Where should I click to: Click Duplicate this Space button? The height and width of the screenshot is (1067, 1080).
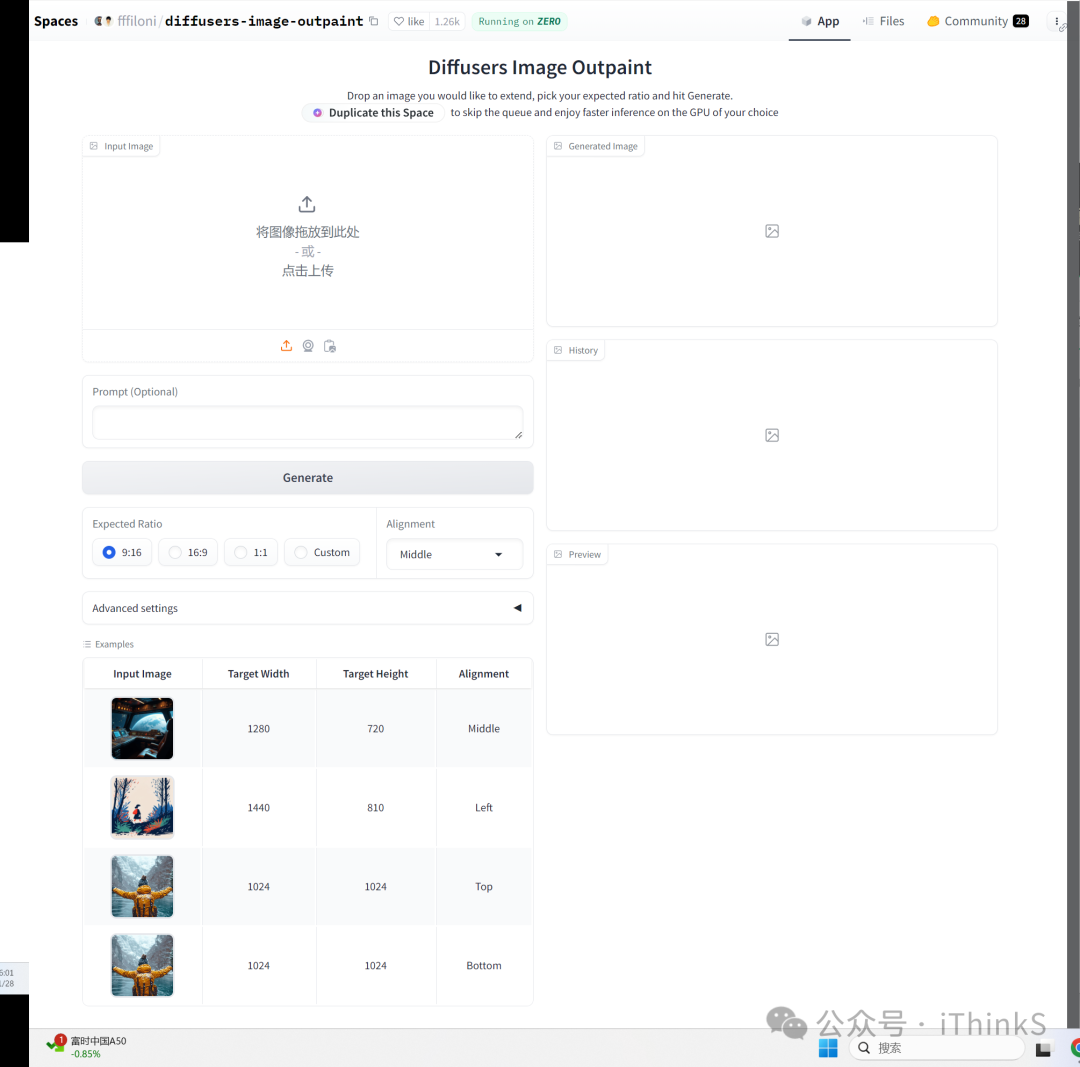point(373,113)
